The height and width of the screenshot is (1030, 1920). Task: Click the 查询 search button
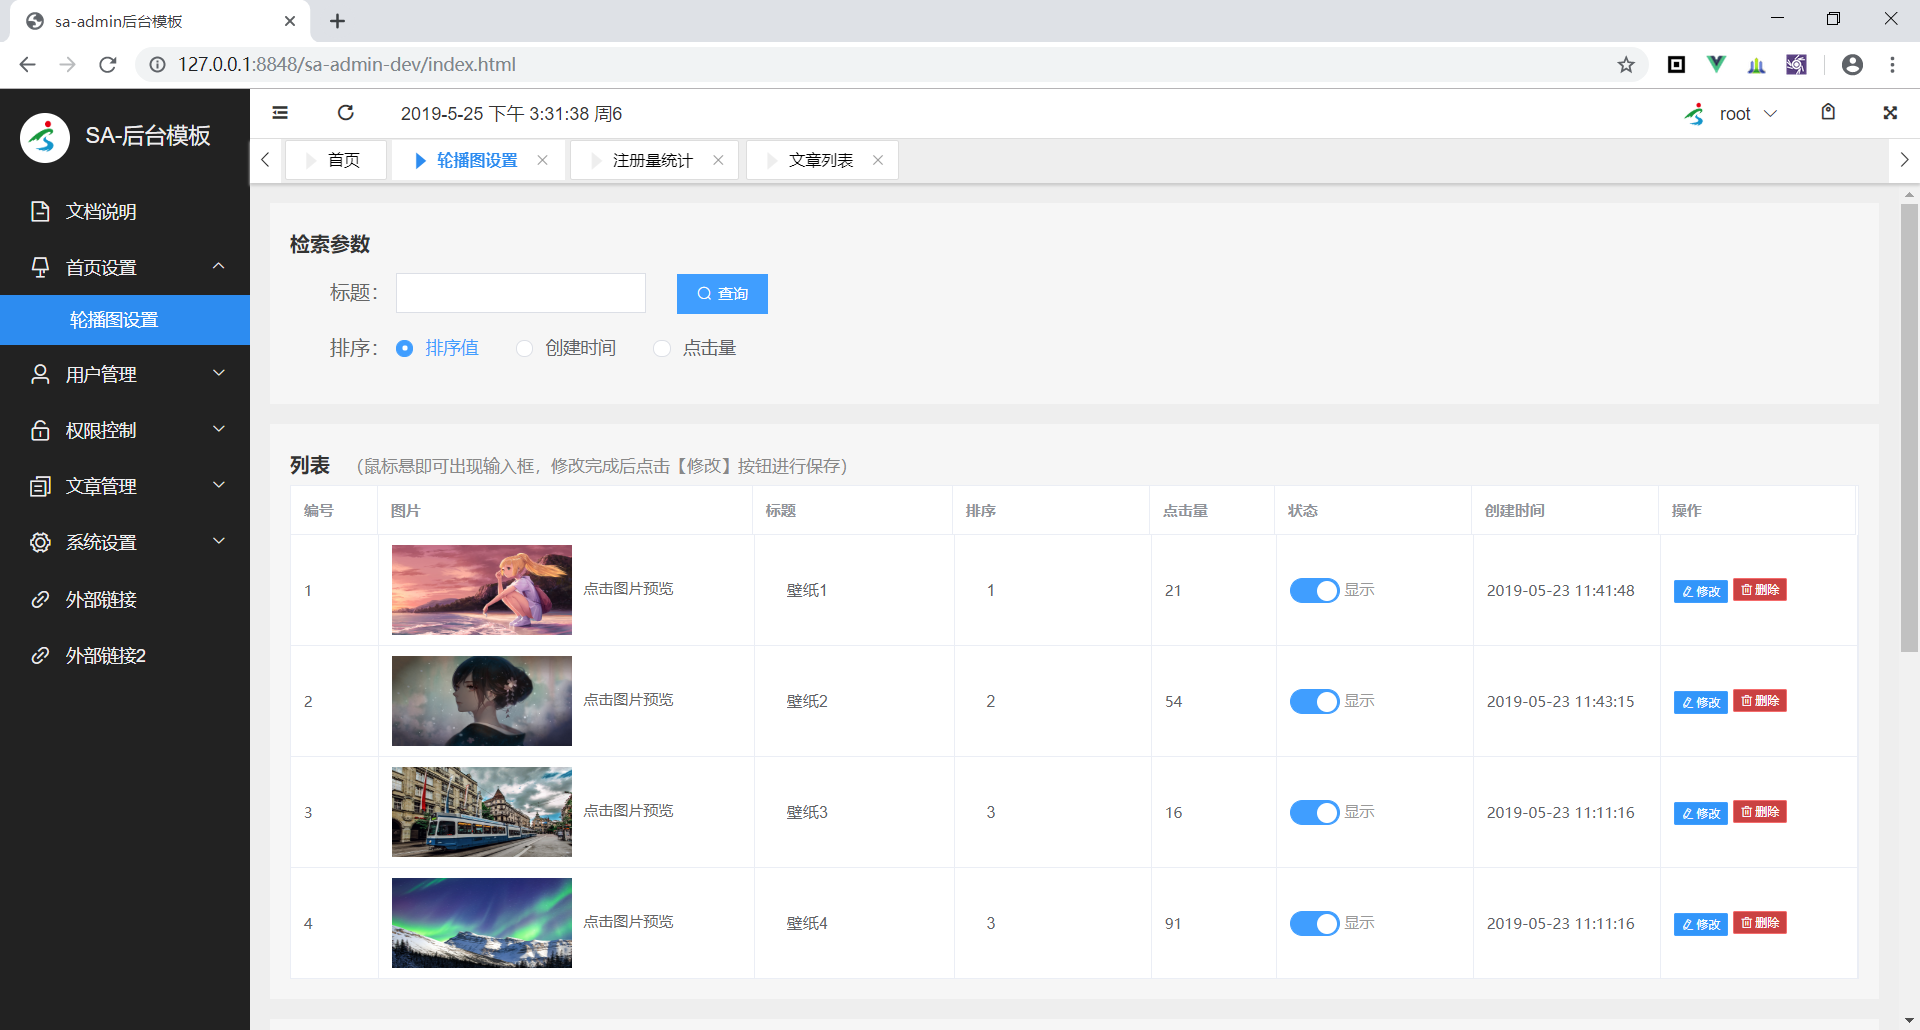pyautogui.click(x=722, y=294)
